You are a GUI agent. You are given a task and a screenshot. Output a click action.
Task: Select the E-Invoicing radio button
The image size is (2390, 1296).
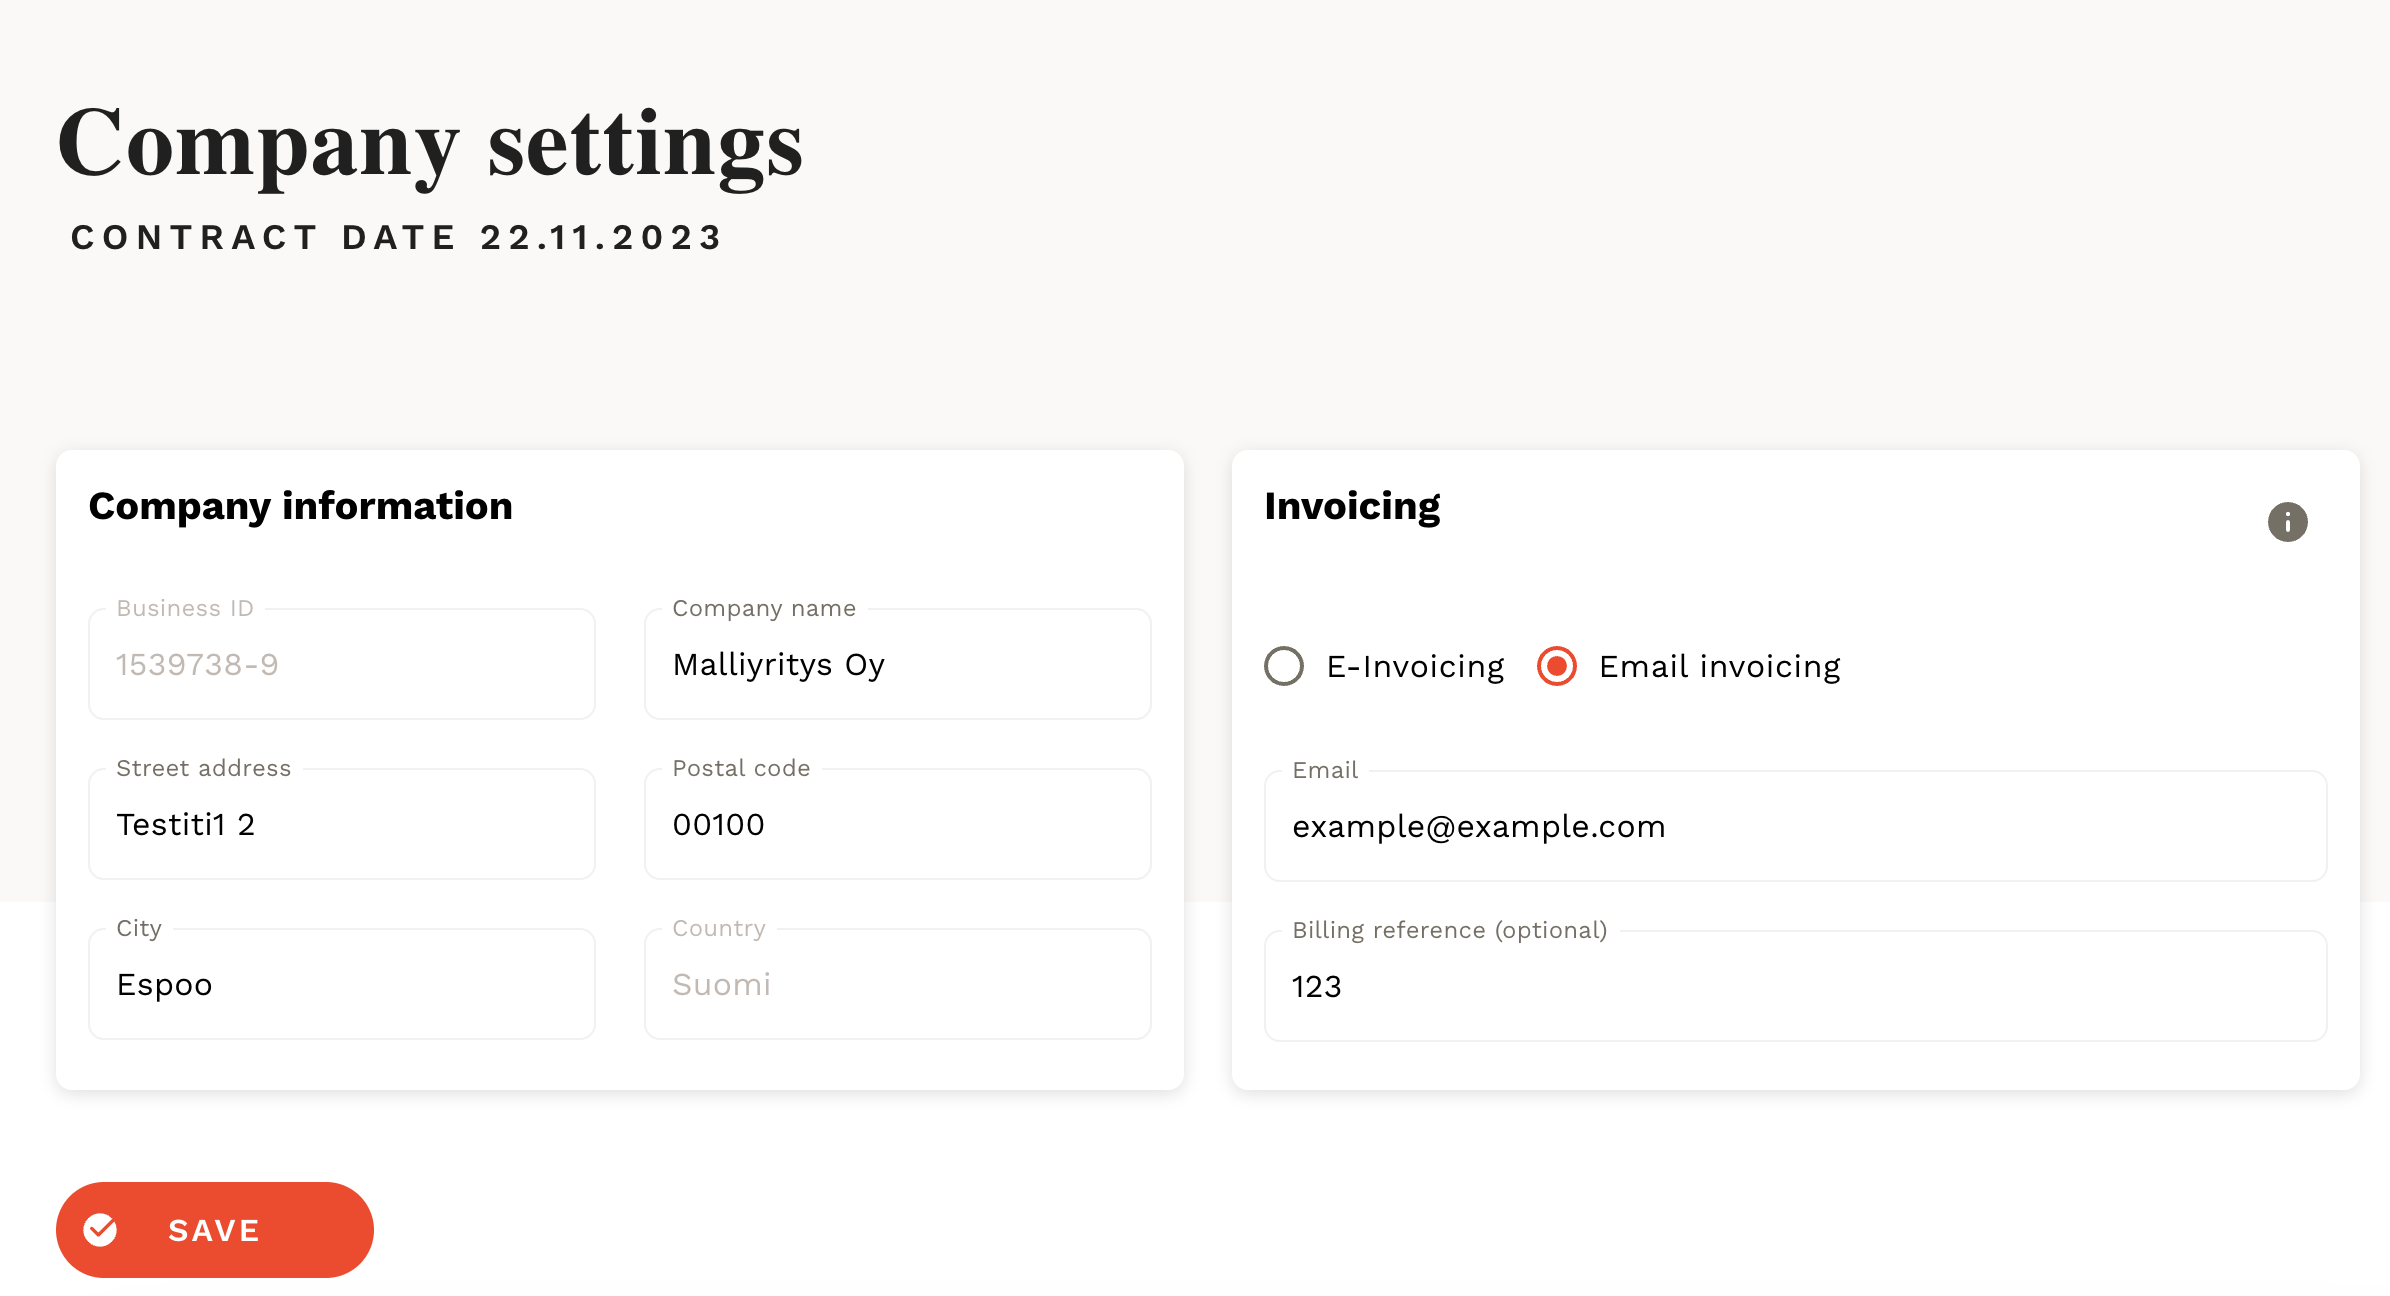[x=1284, y=666]
